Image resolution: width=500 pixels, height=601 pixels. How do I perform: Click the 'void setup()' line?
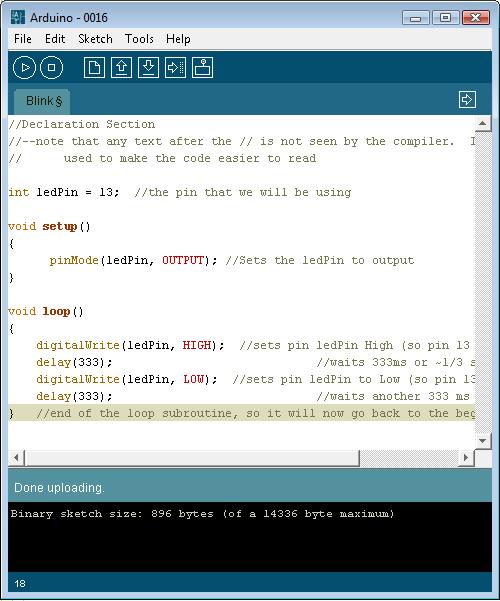coord(49,226)
